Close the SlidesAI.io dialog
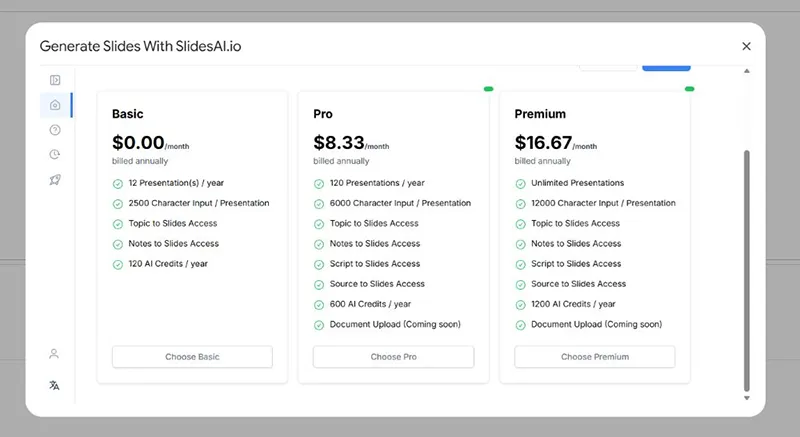This screenshot has width=800, height=437. [746, 46]
